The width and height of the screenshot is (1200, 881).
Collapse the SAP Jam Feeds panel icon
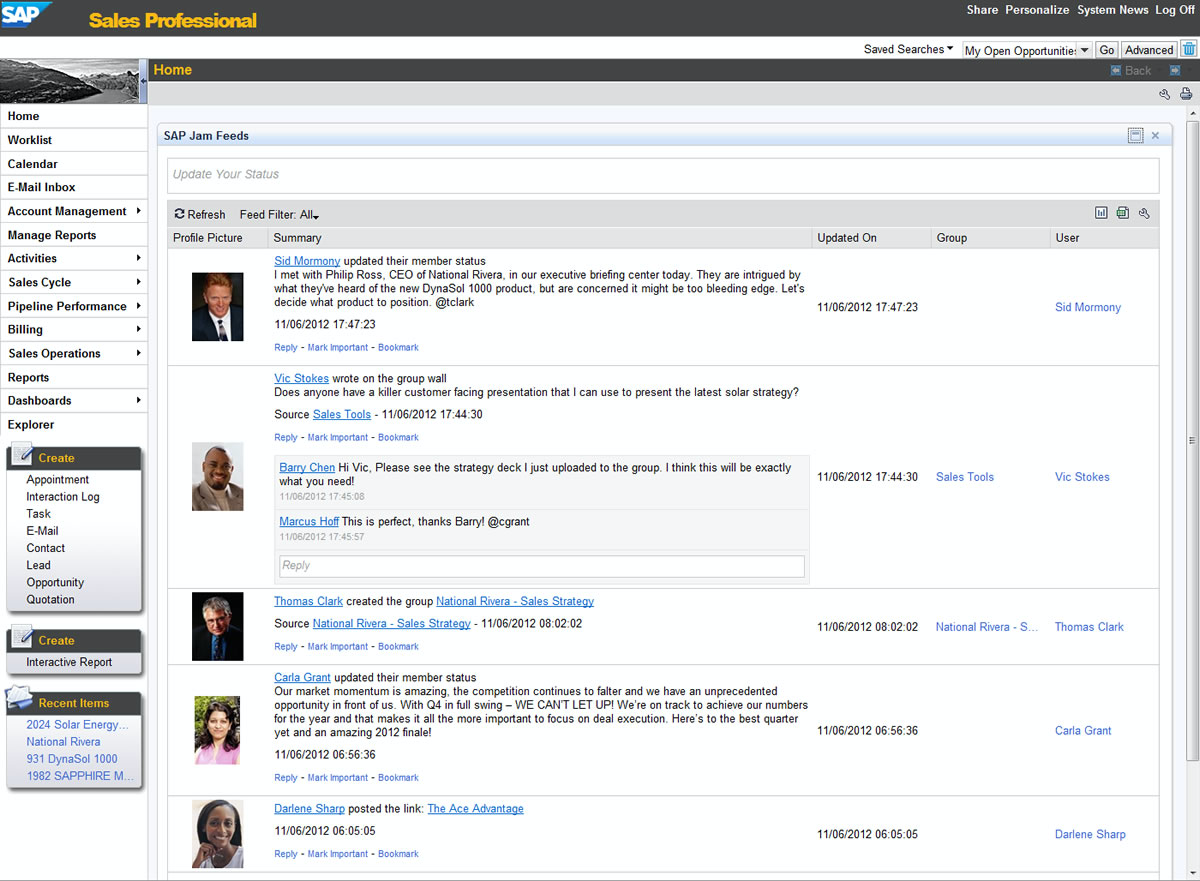coord(1135,135)
